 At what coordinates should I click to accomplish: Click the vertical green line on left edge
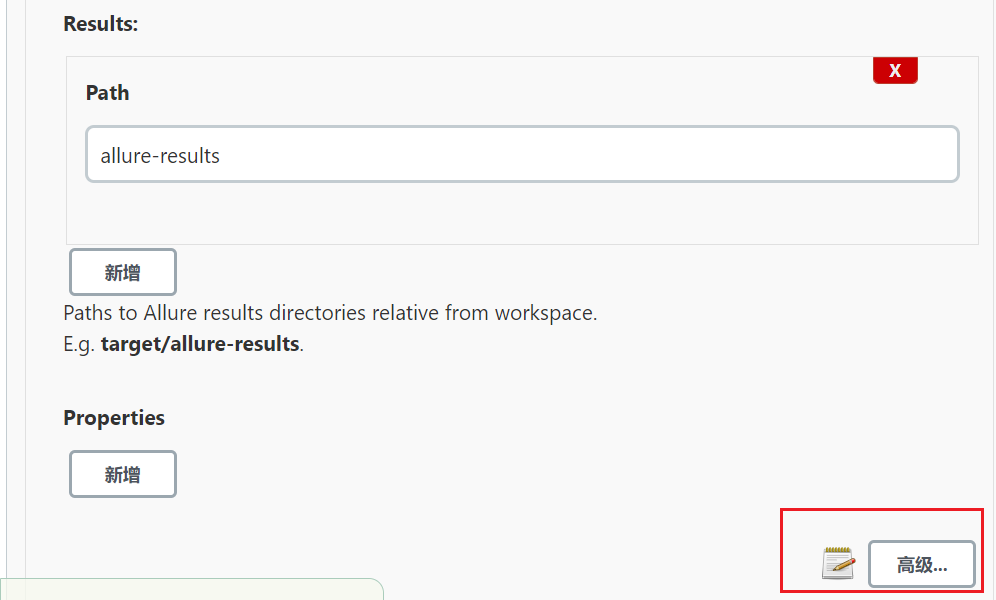pos(7,300)
